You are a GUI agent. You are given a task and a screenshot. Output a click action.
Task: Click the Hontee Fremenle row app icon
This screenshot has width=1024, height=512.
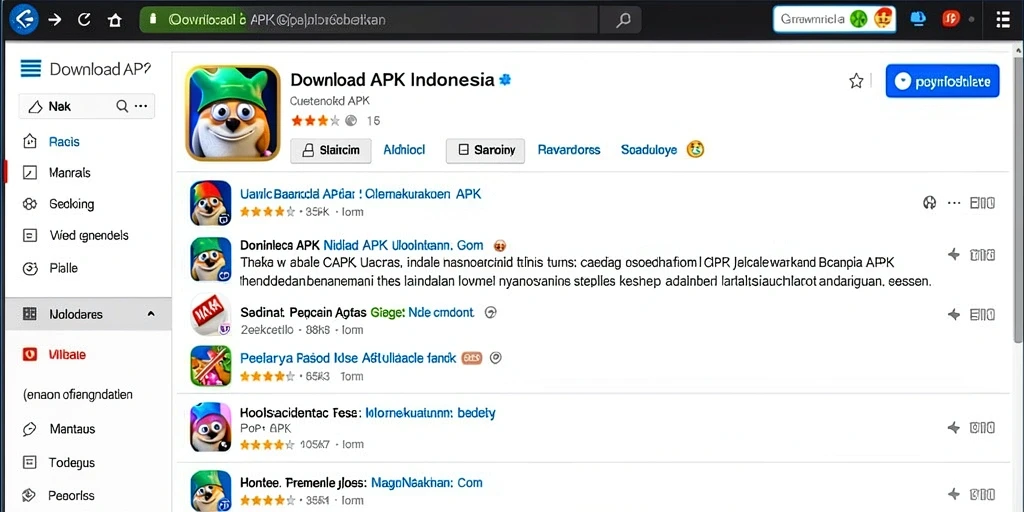point(210,490)
